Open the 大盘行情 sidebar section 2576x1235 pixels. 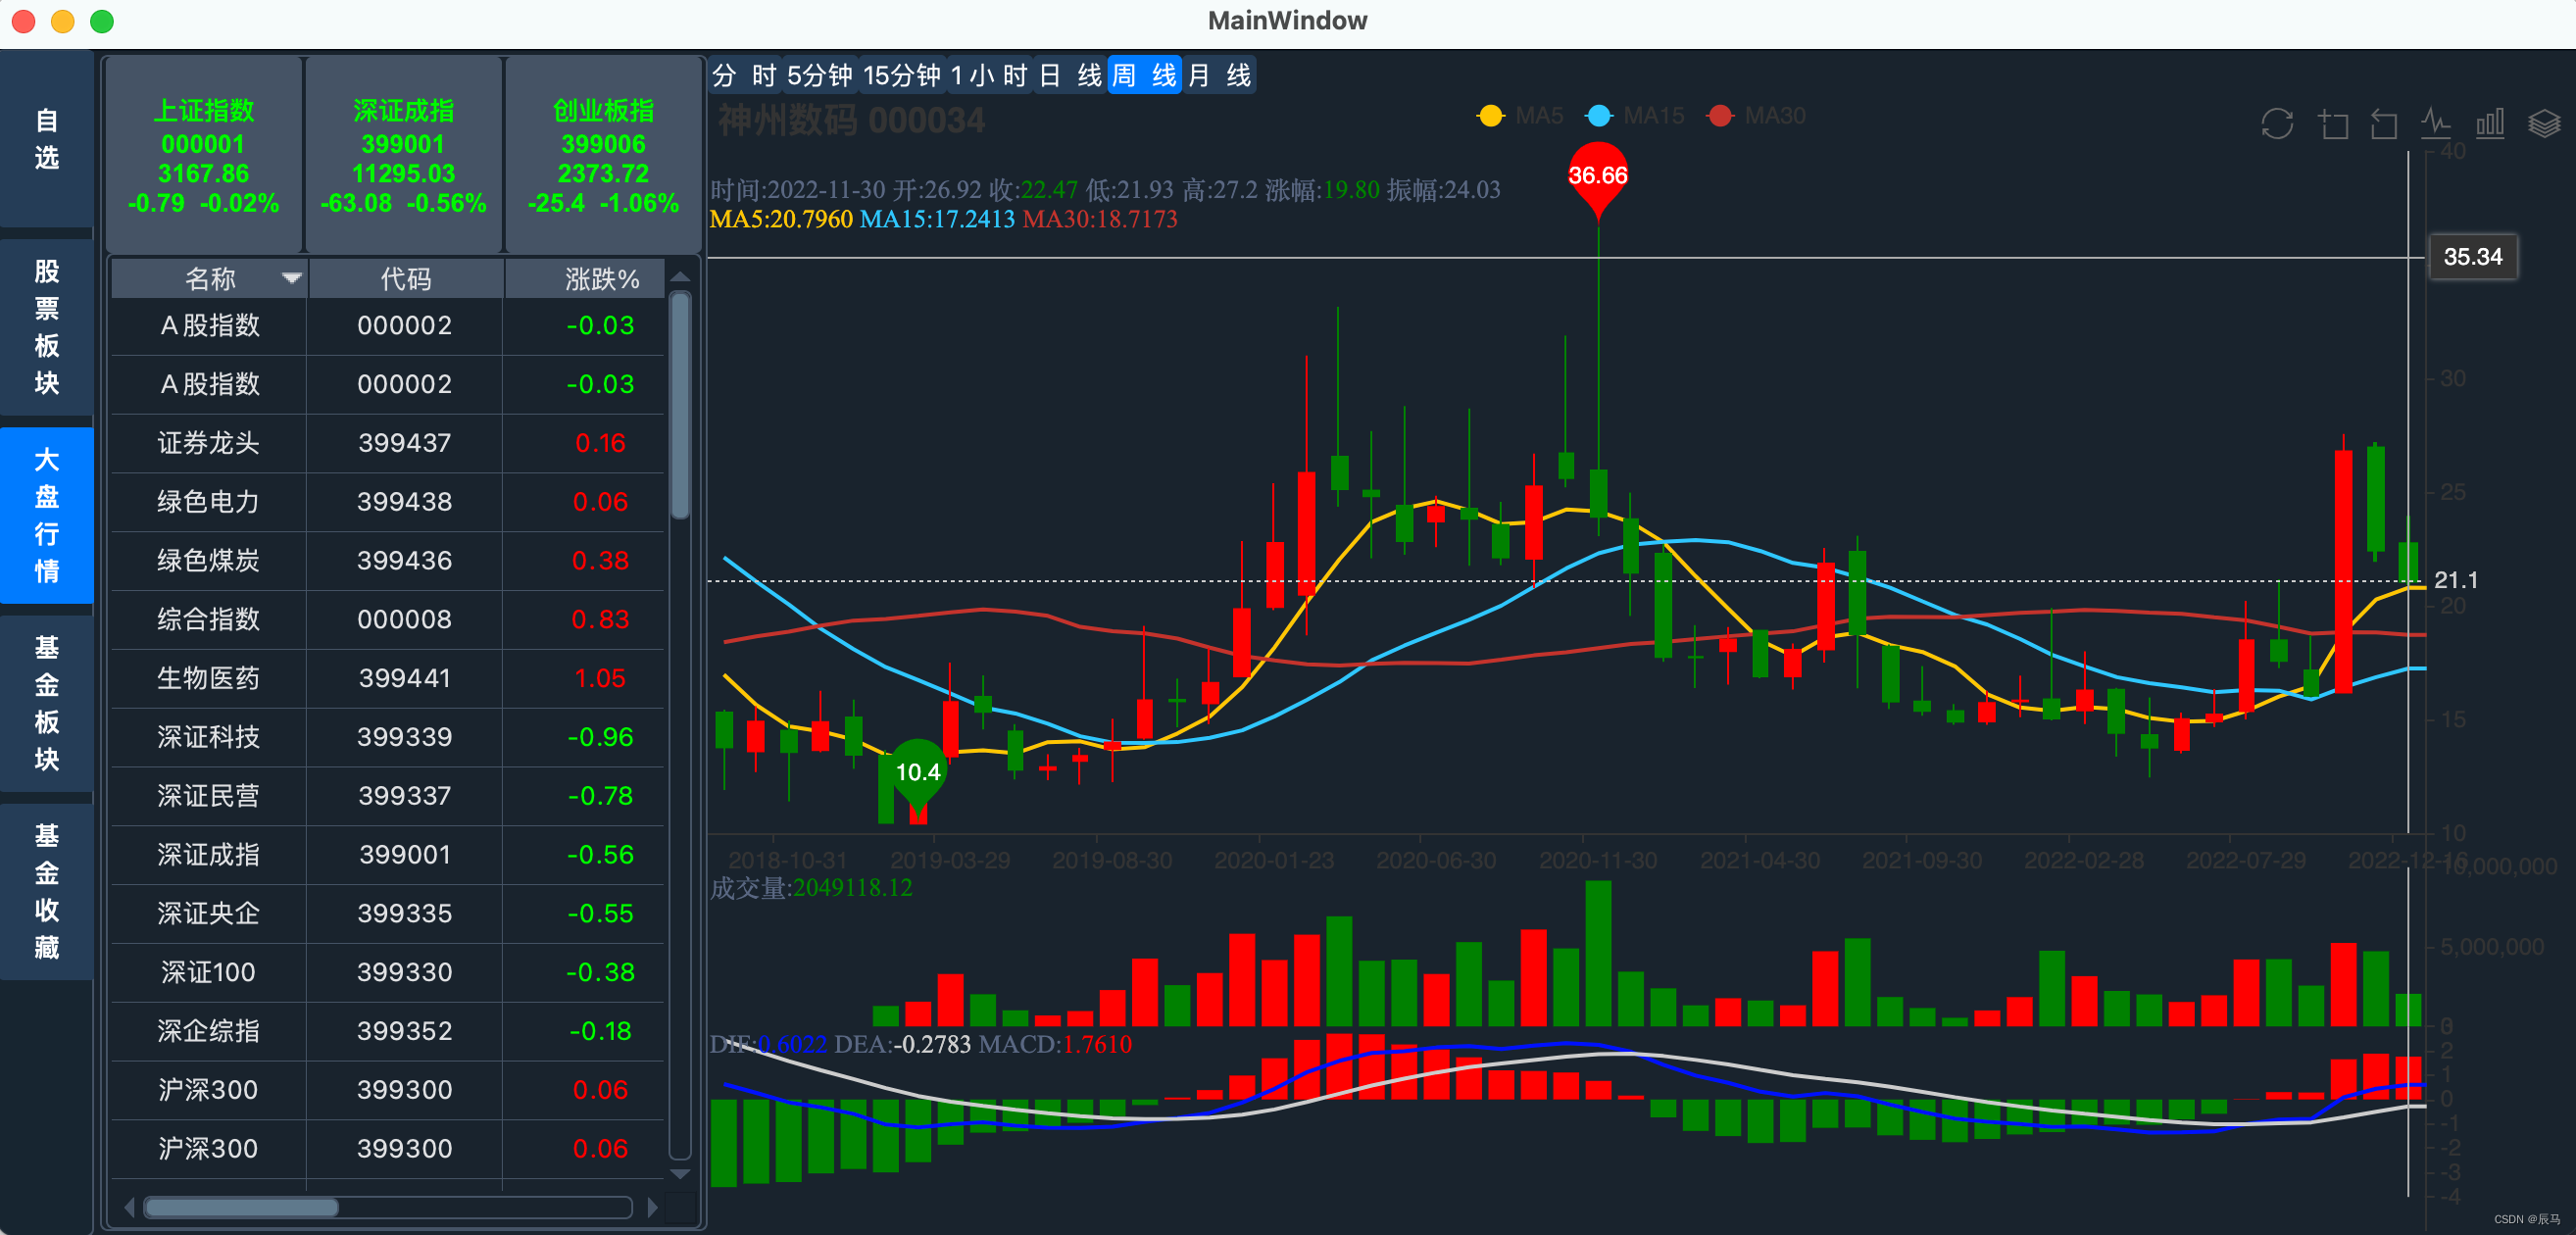[47, 515]
